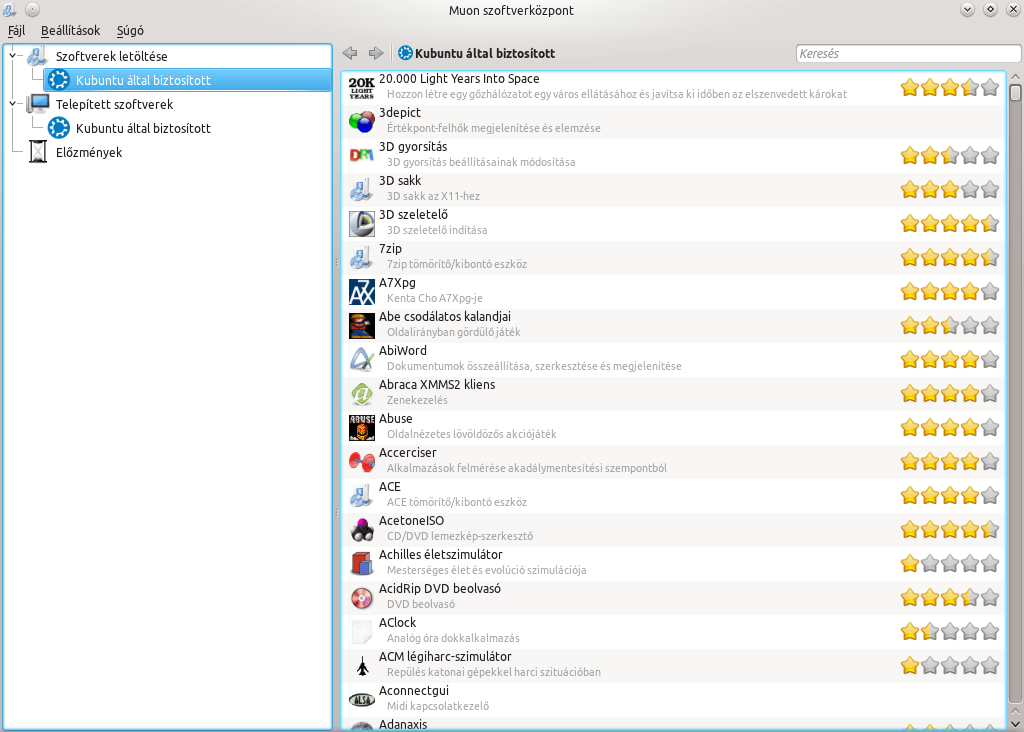Click the forward navigation arrow
The image size is (1024, 732).
[x=376, y=53]
